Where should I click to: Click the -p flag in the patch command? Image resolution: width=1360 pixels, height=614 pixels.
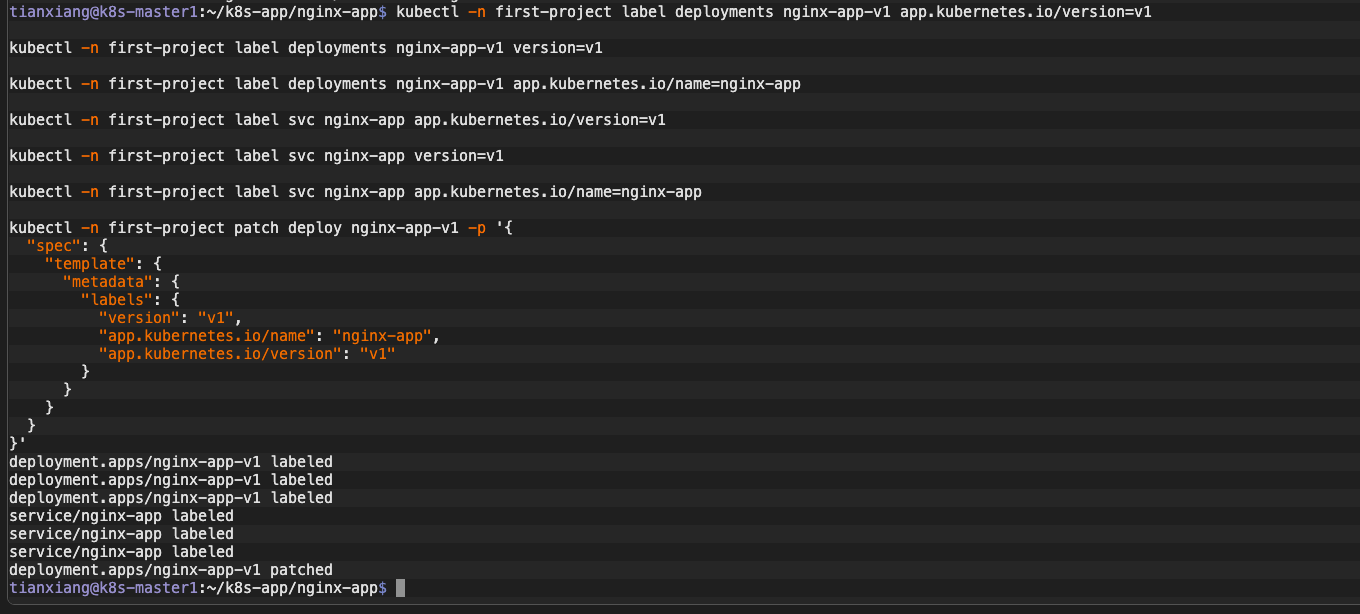[476, 228]
